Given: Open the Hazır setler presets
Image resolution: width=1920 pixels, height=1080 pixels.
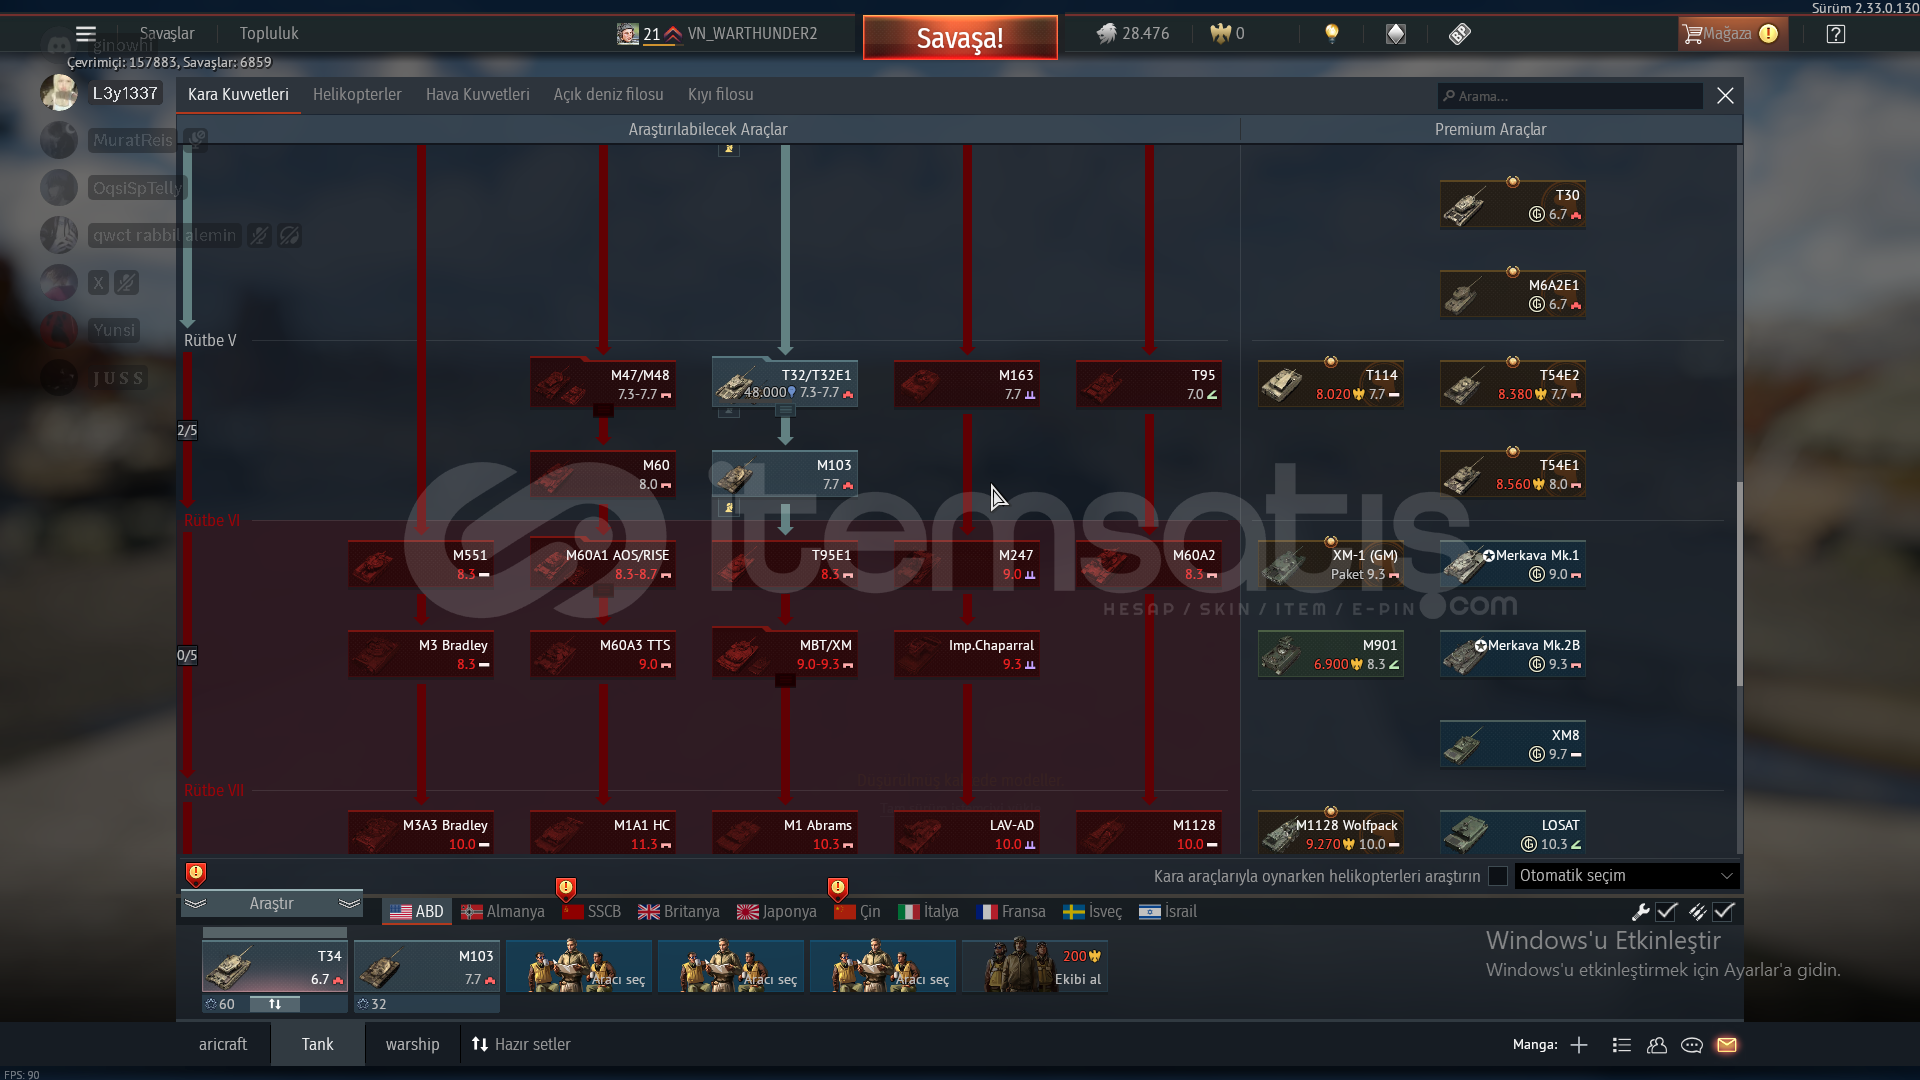Looking at the screenshot, I should (x=521, y=1044).
